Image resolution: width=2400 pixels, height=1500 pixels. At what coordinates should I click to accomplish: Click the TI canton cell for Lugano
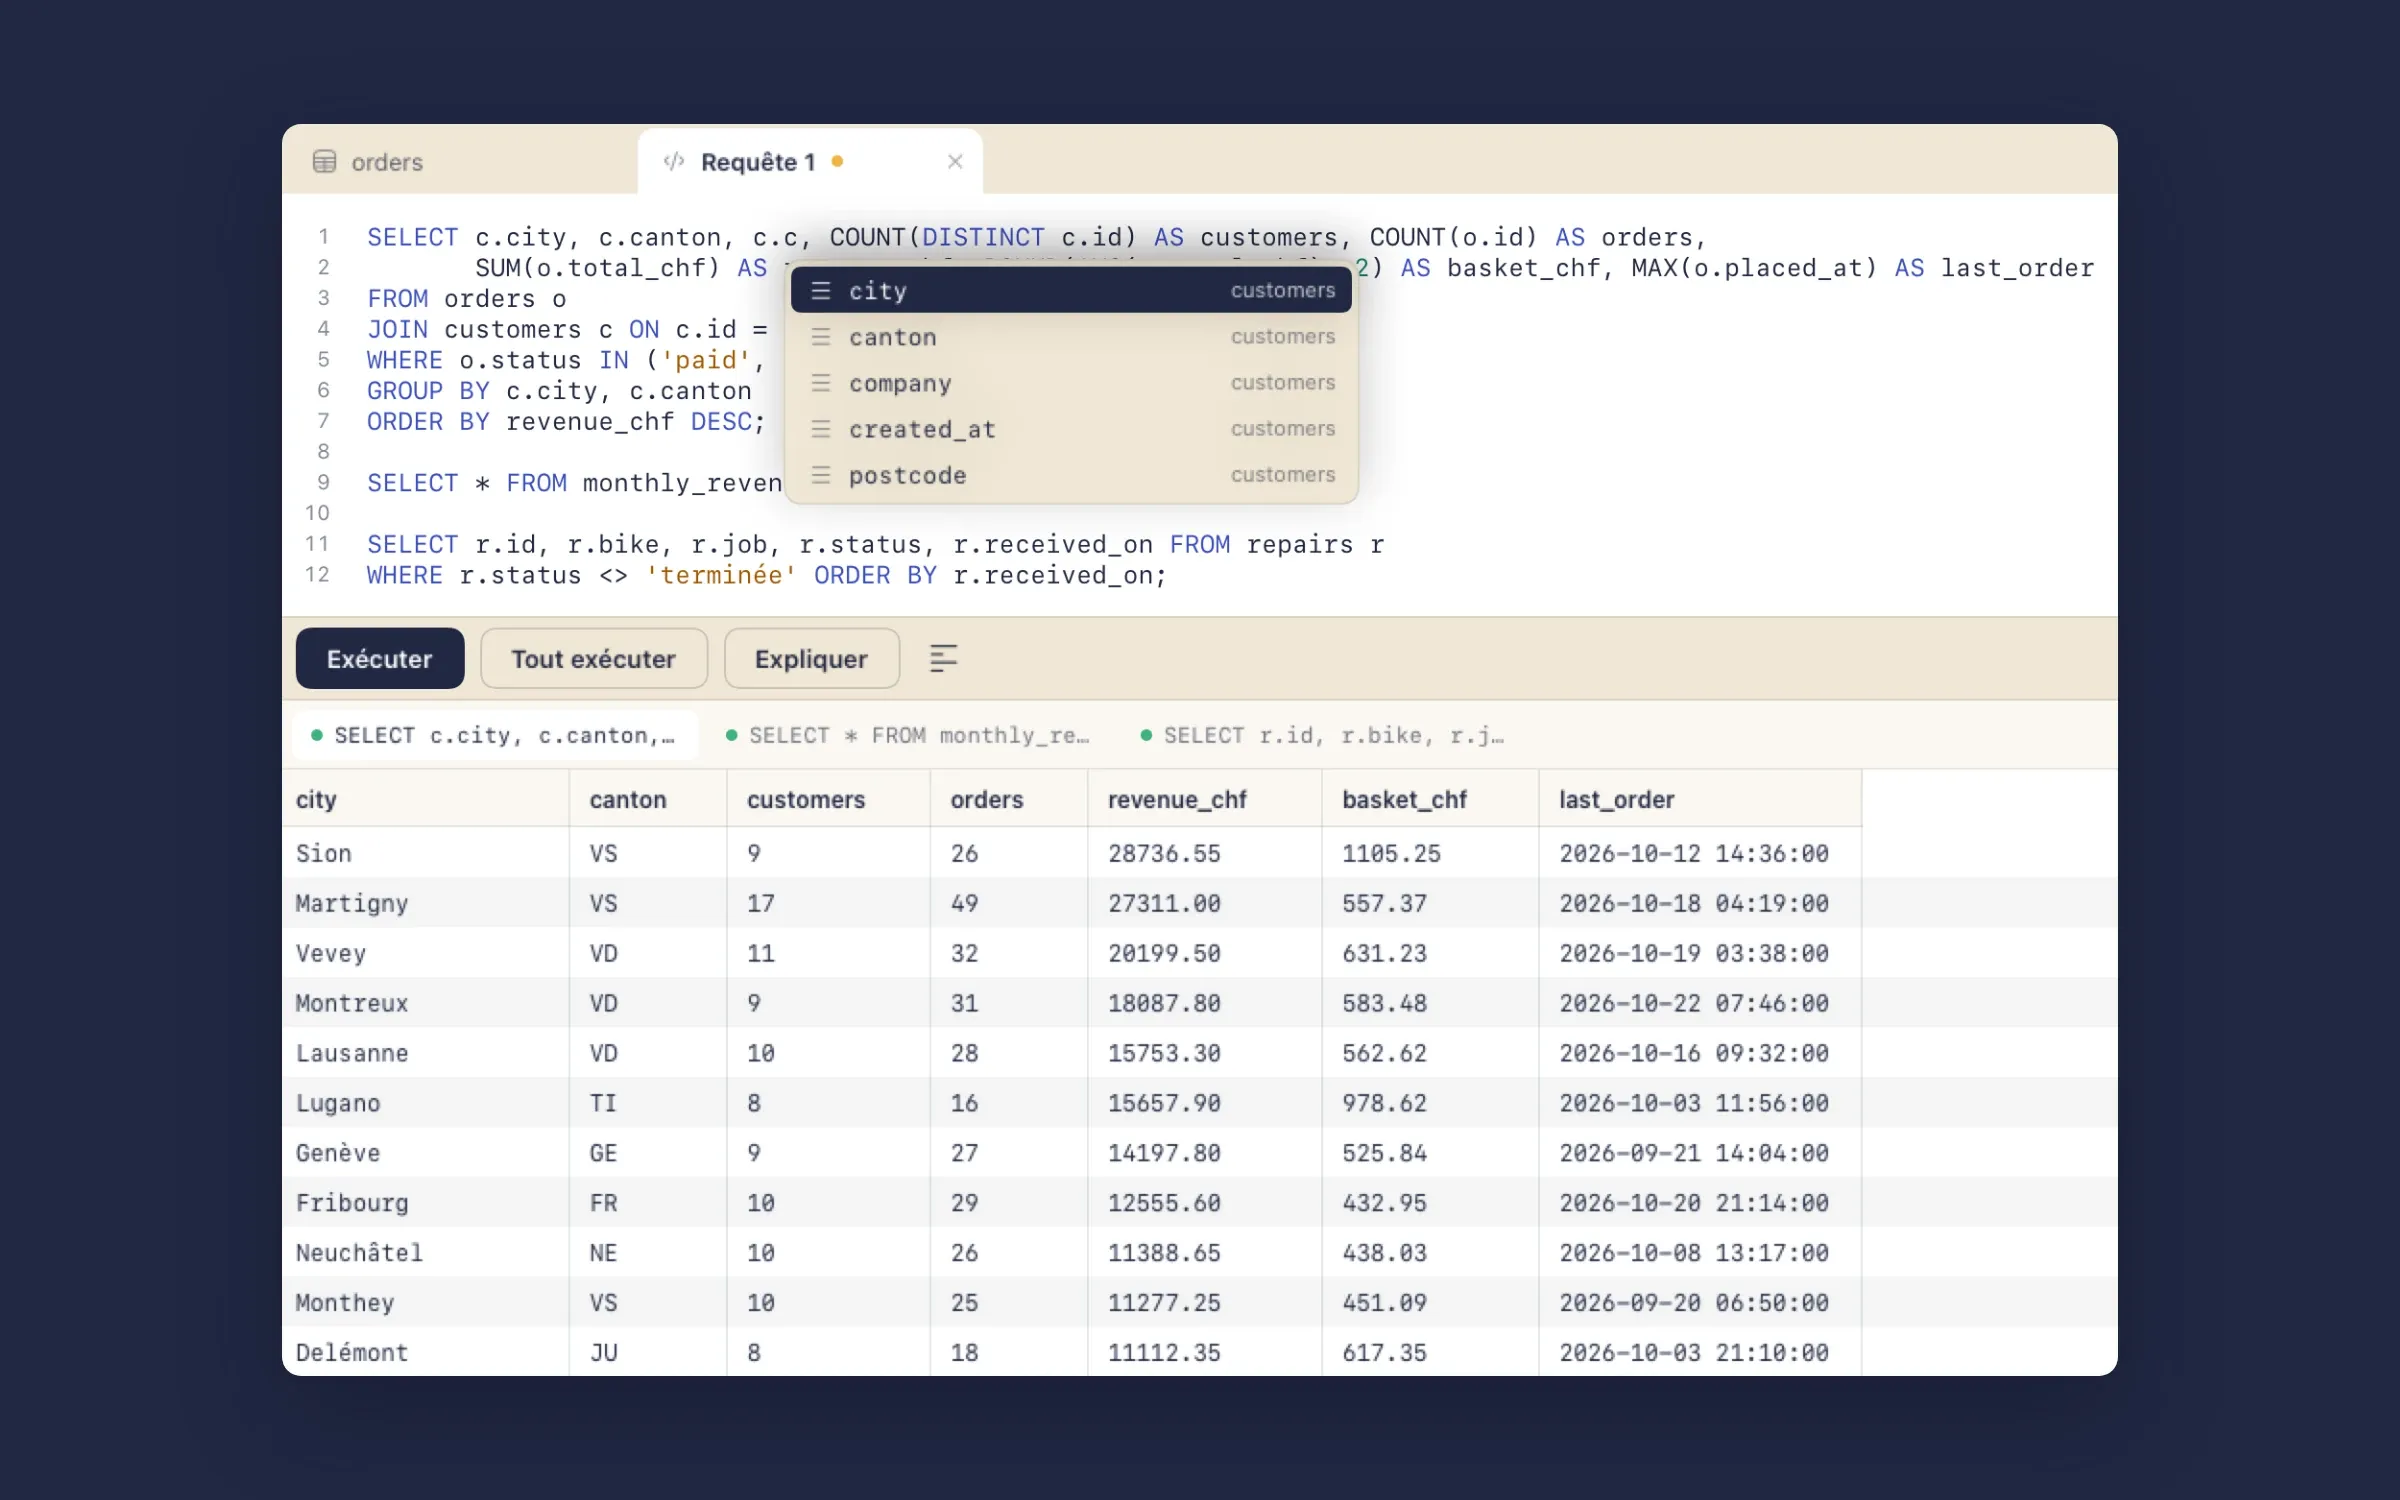coord(648,1103)
